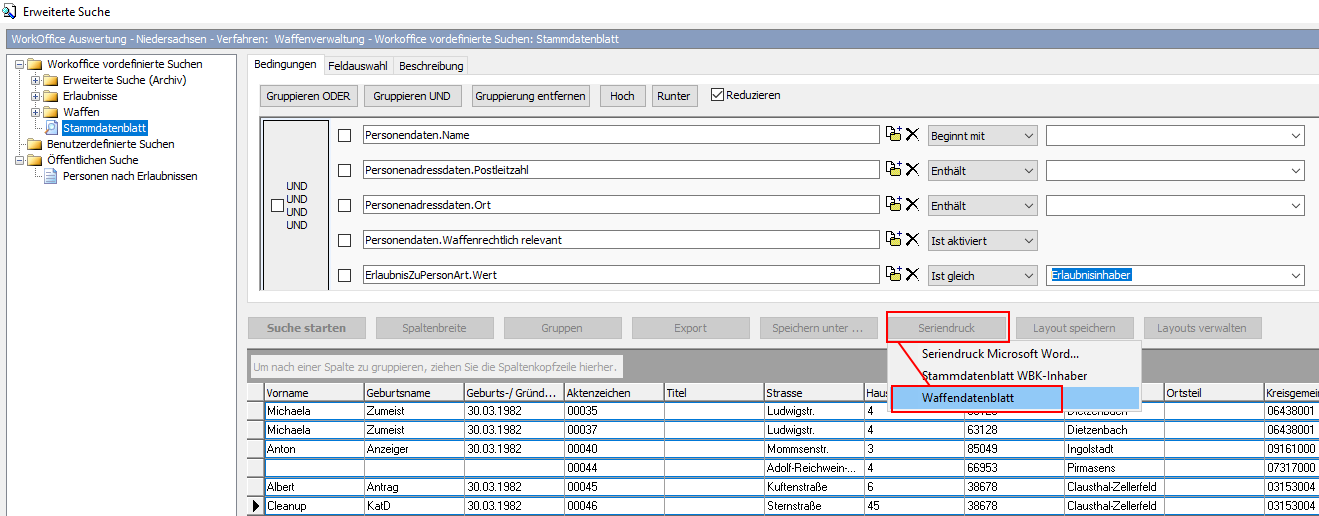Remove the Postleitzahl condition via X icon
Screen dimensions: 1319x516
[912, 170]
